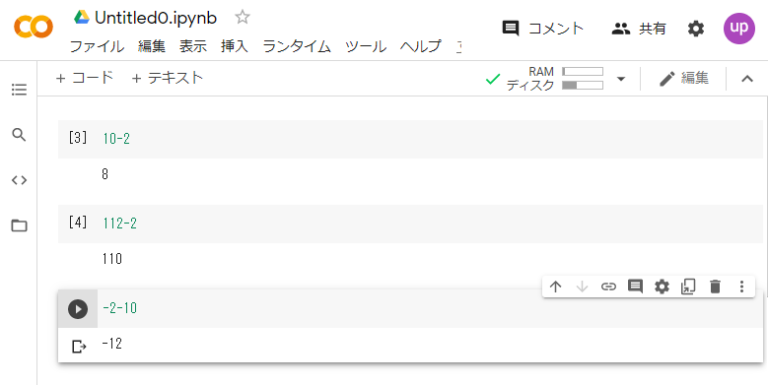Click the 共有 share button

pyautogui.click(x=639, y=28)
